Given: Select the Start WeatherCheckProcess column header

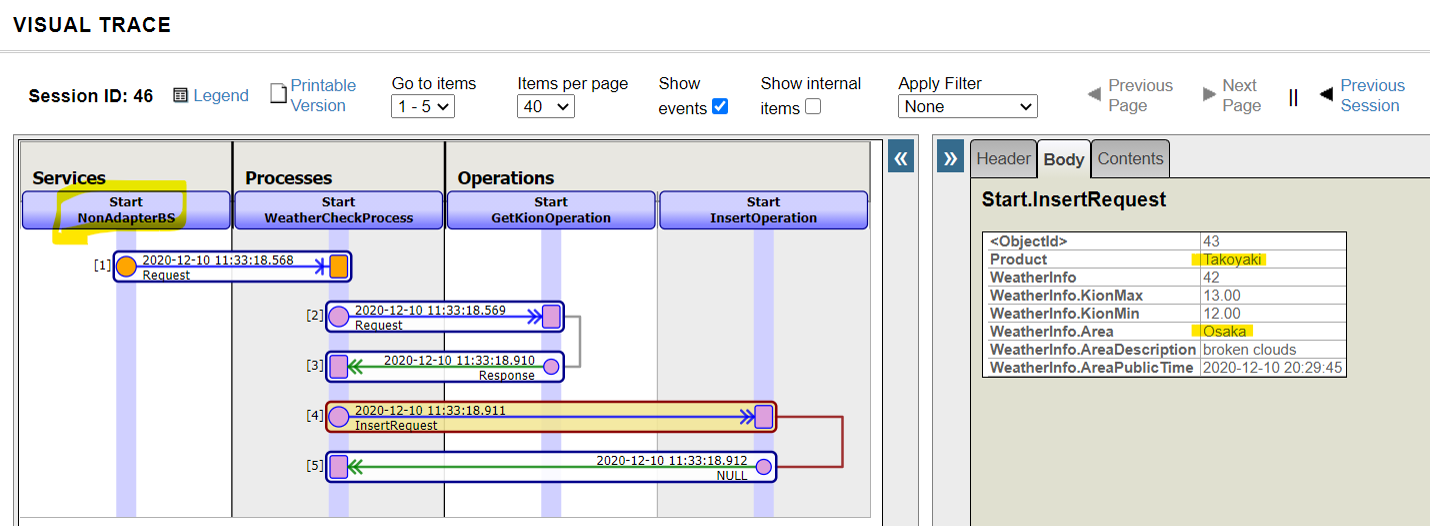Looking at the screenshot, I should [339, 210].
